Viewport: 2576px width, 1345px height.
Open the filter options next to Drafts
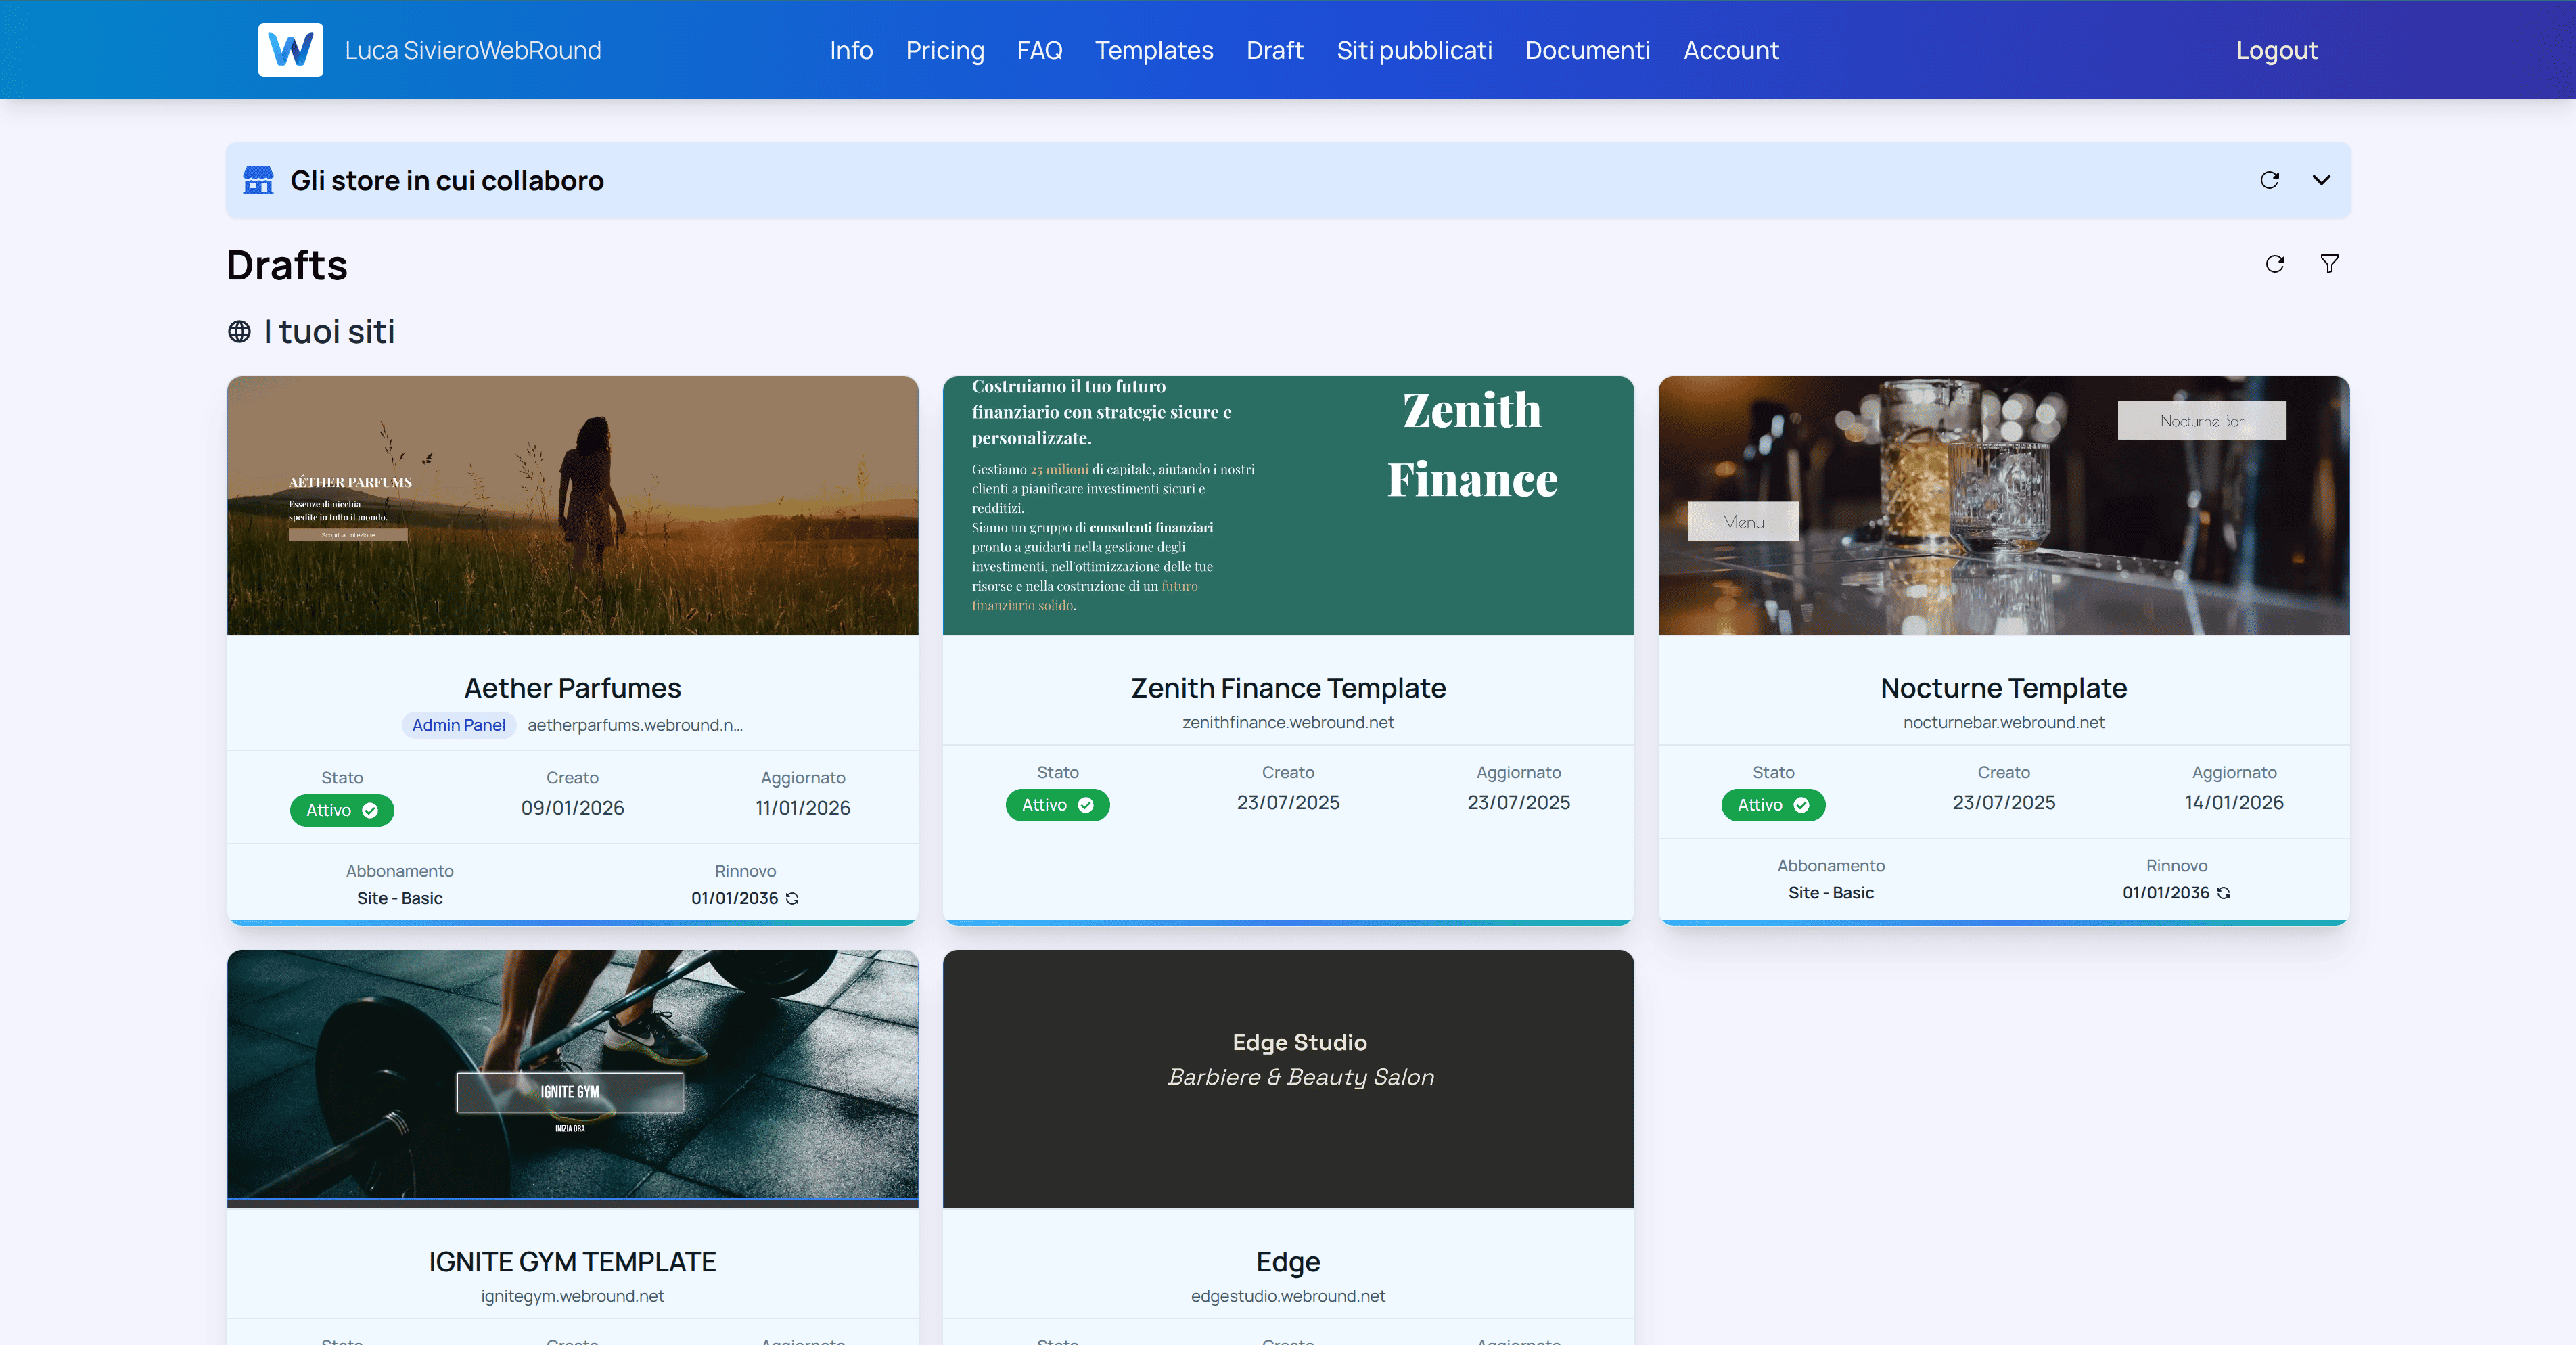[x=2329, y=264]
